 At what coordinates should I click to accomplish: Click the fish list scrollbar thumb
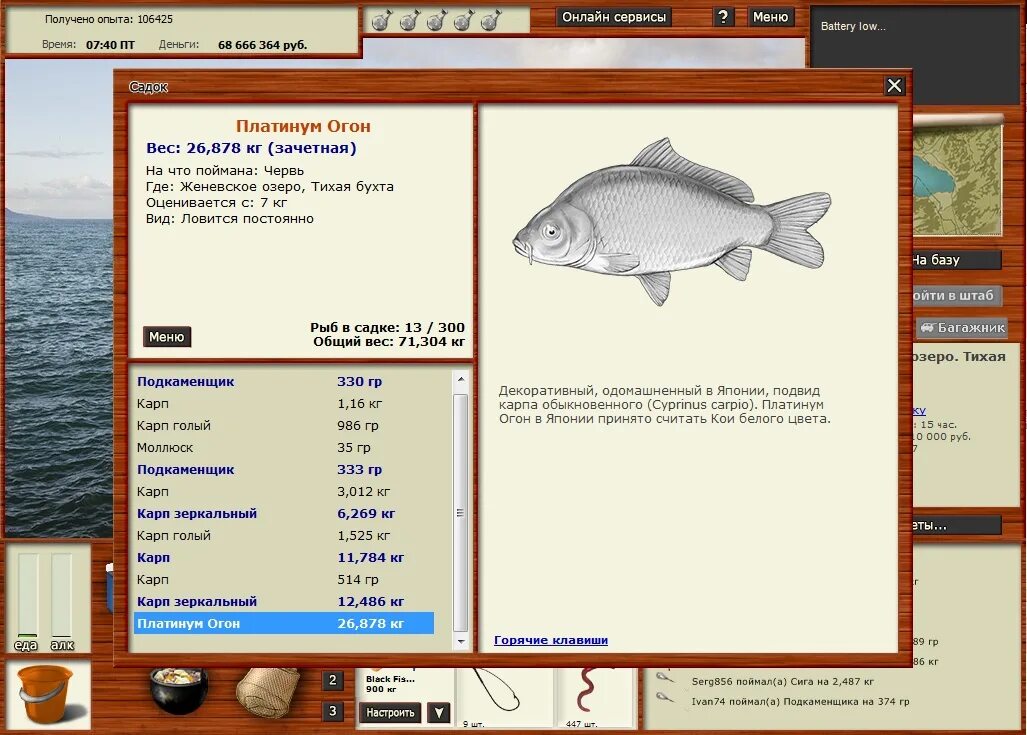click(460, 513)
